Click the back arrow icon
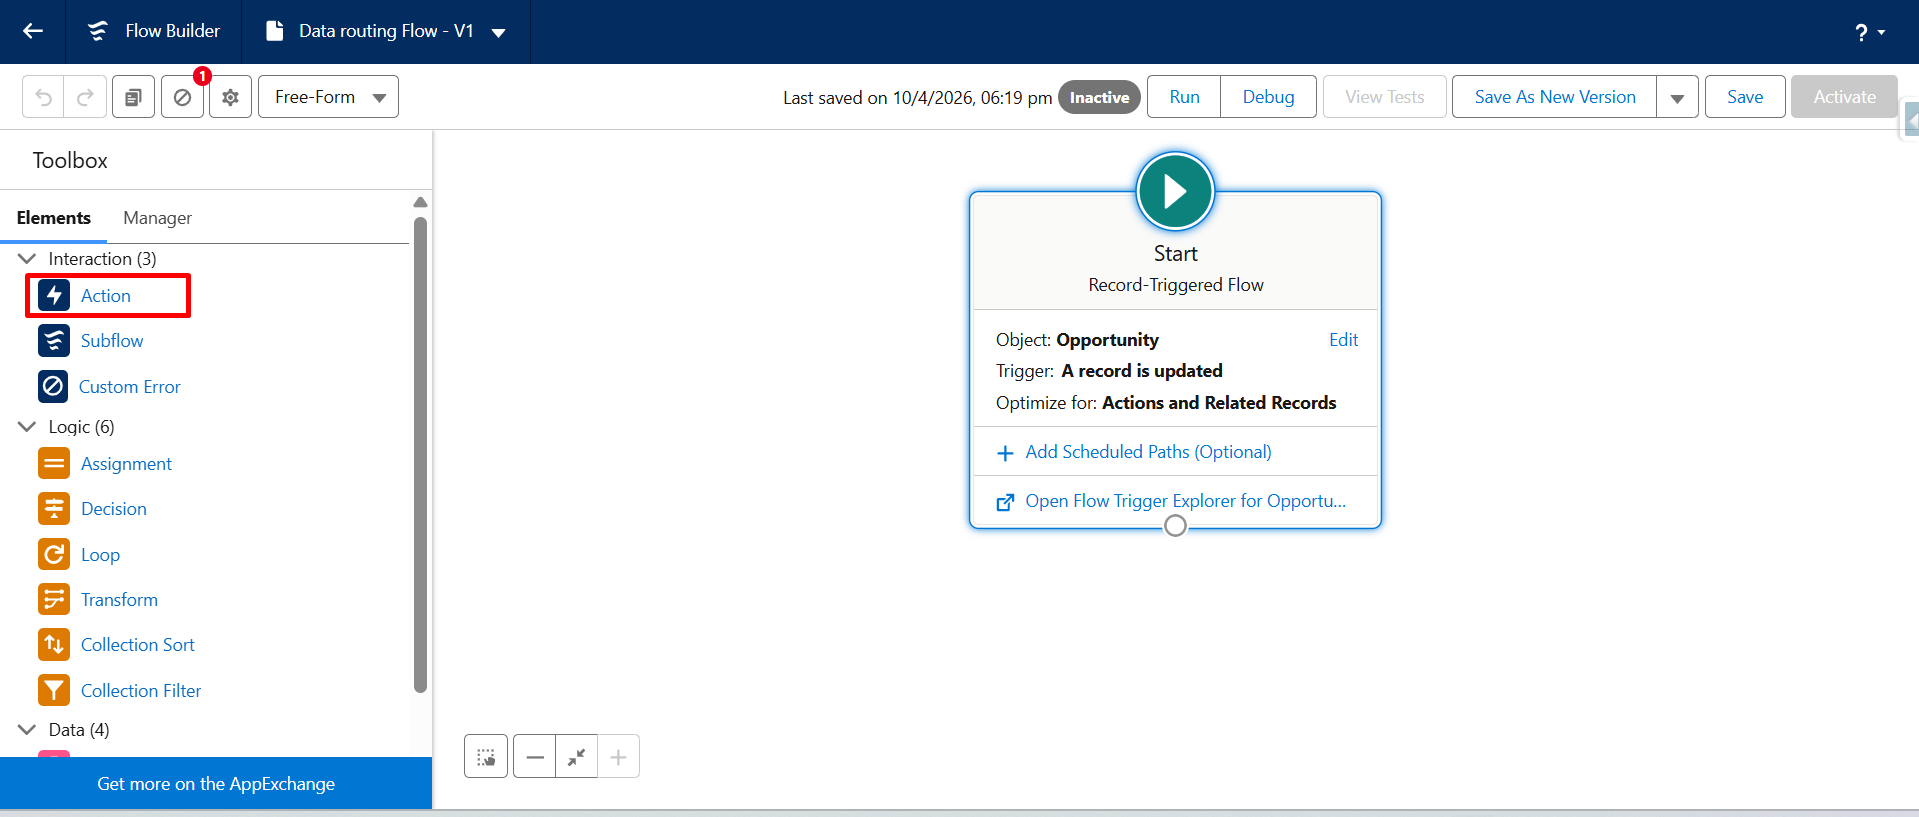 point(33,31)
